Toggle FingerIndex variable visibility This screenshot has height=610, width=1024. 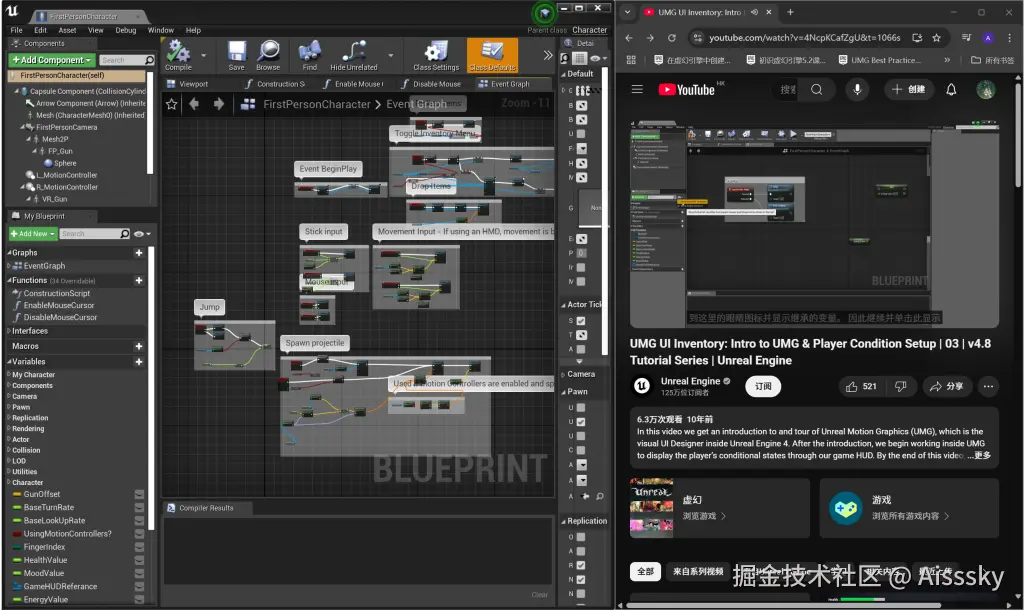[x=139, y=547]
